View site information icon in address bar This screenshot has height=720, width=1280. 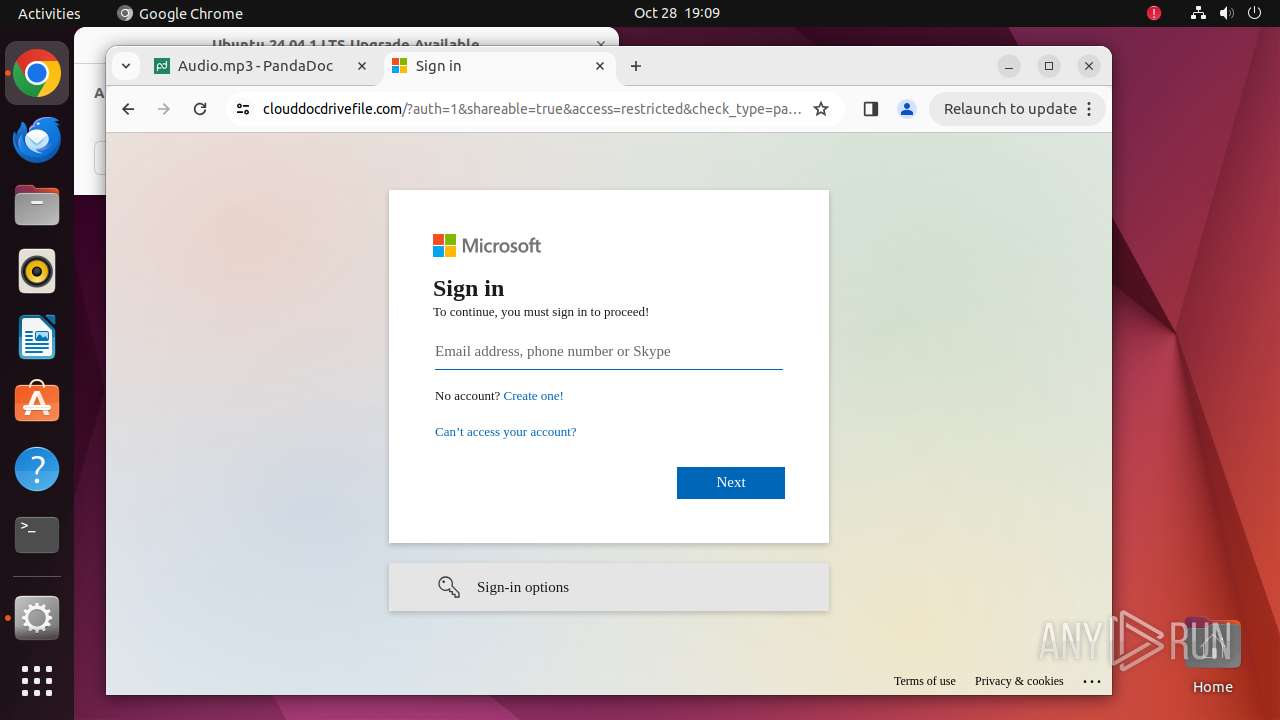[242, 109]
